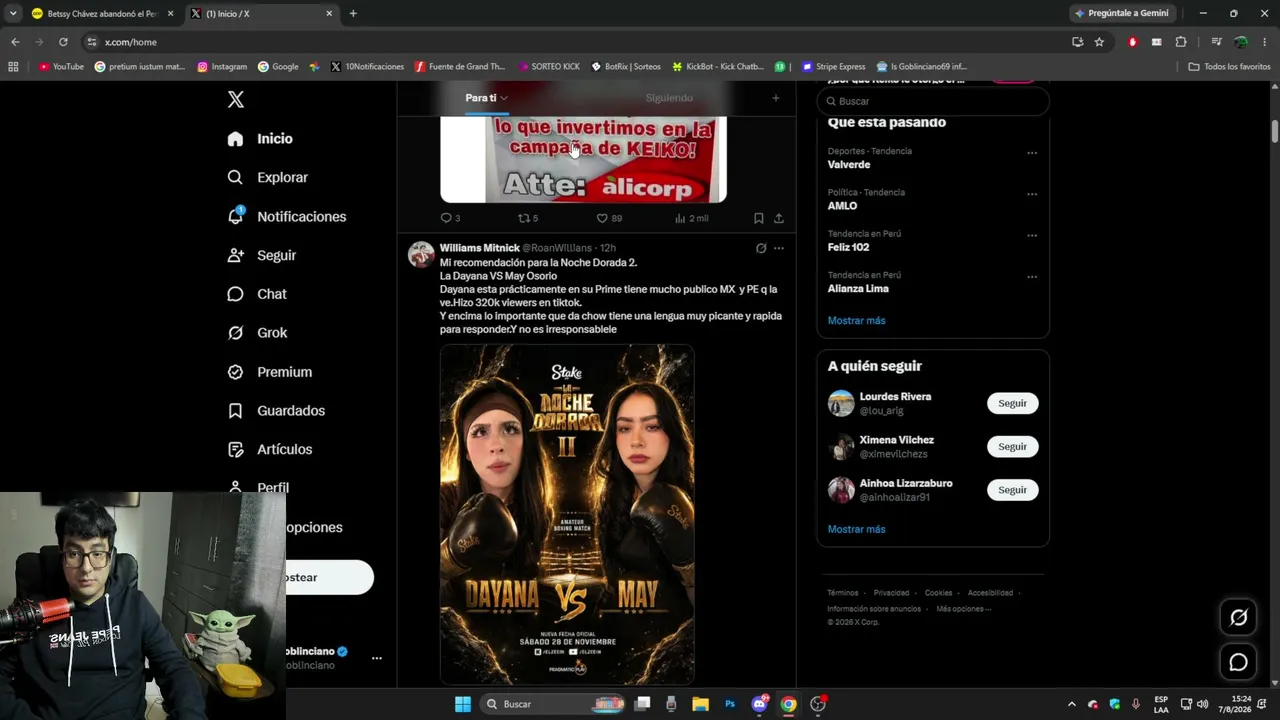This screenshot has width=1280, height=720.
Task: Click Mostrar más under trends list
Action: 857,321
